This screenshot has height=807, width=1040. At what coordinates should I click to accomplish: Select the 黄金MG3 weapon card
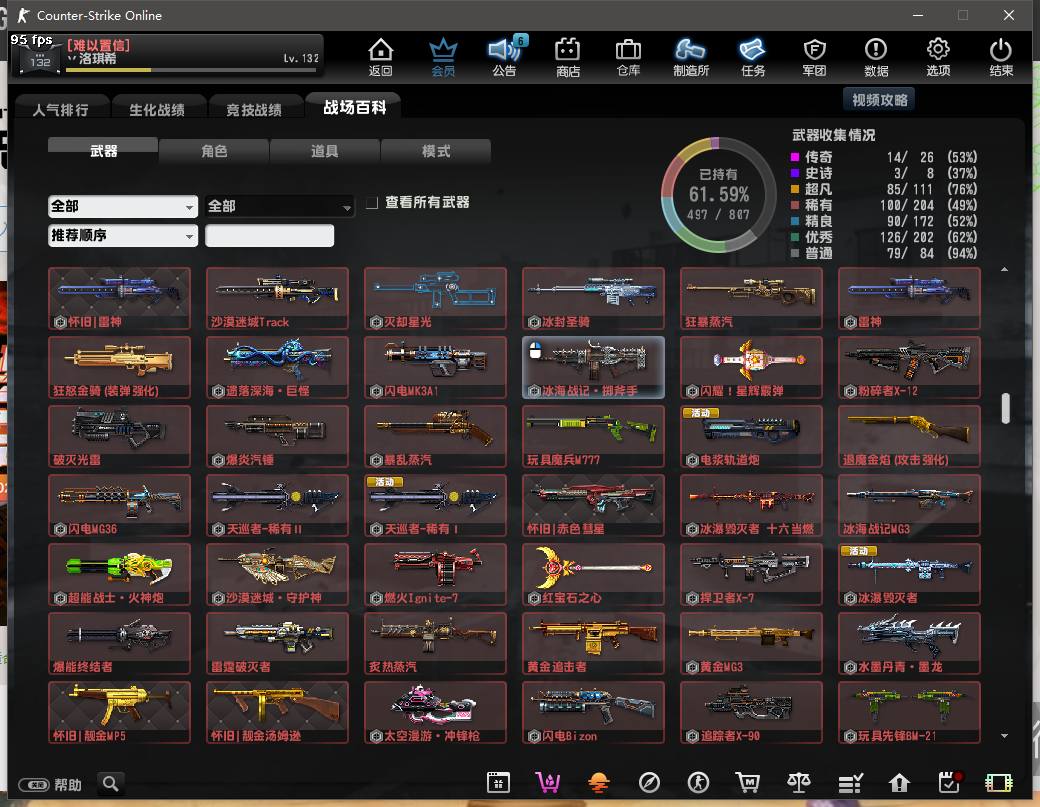[751, 643]
